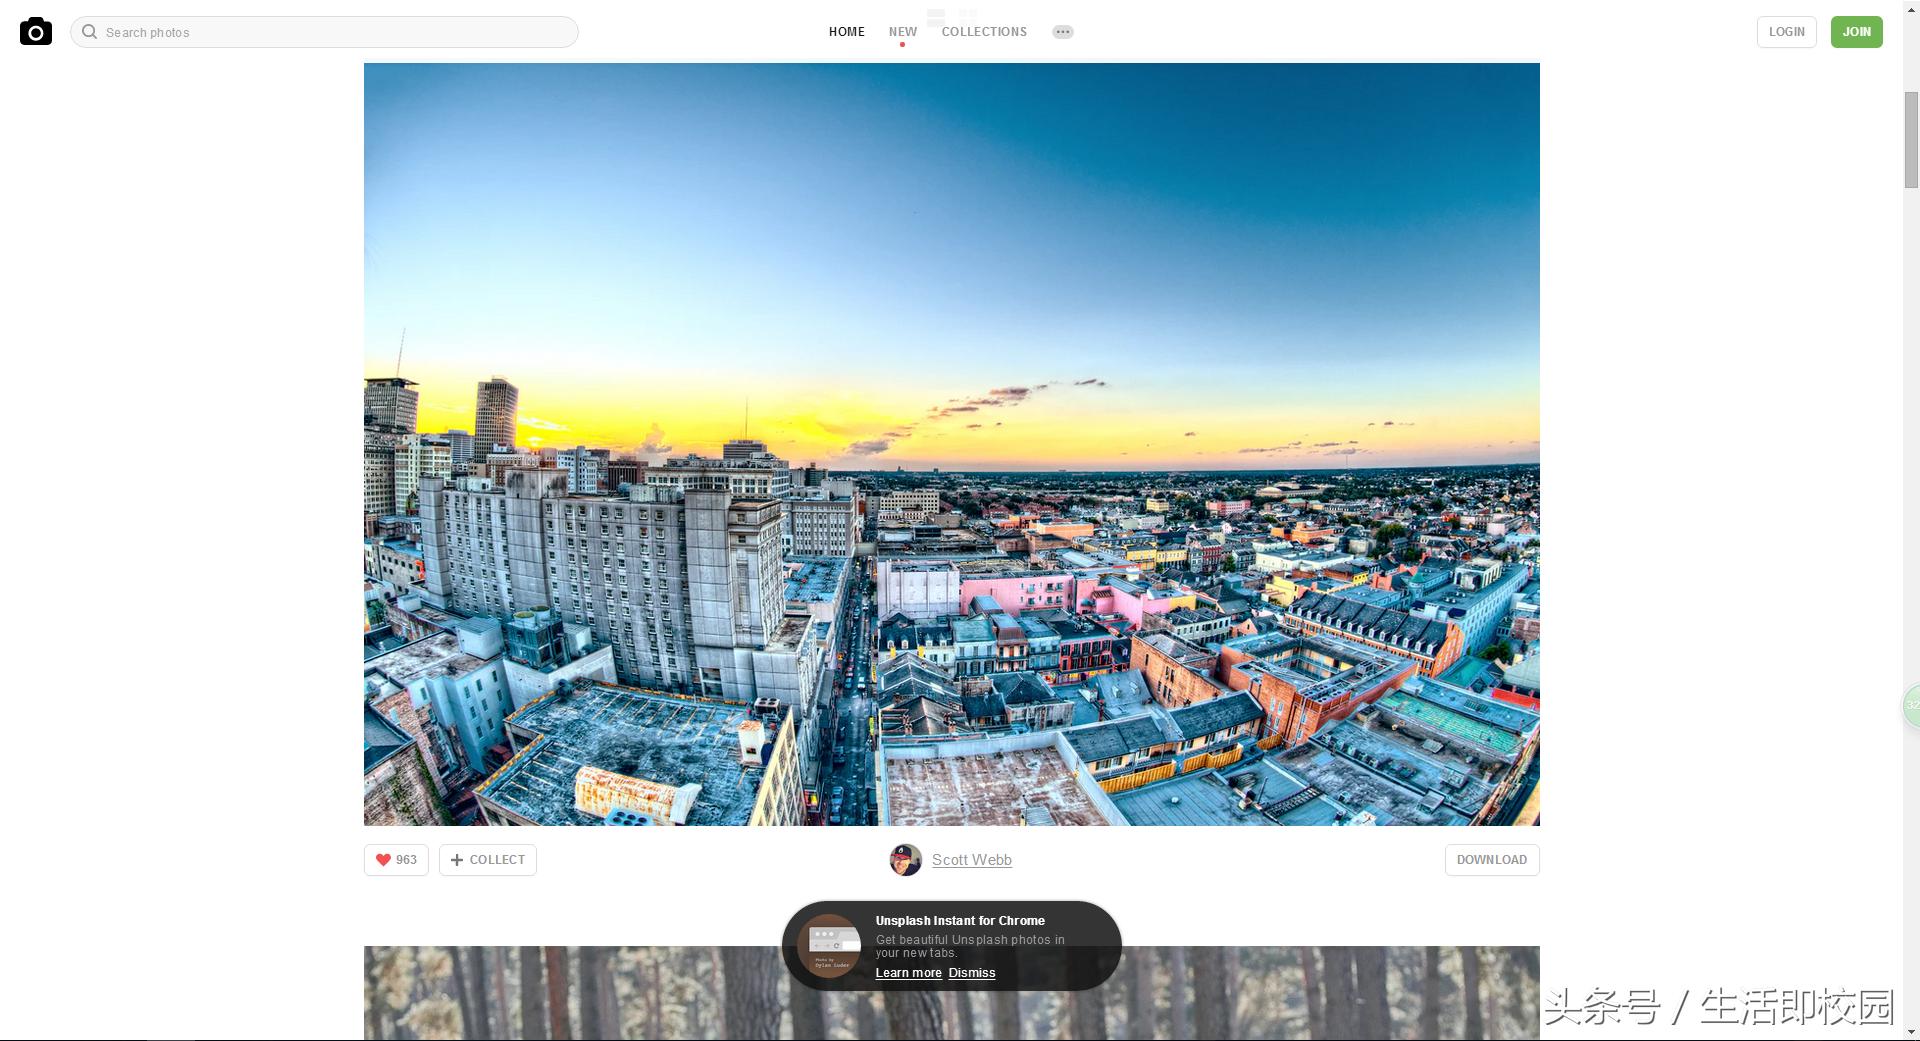Screen dimensions: 1920x1041
Task: Click Learn more in Chrome promo
Action: [908, 973]
